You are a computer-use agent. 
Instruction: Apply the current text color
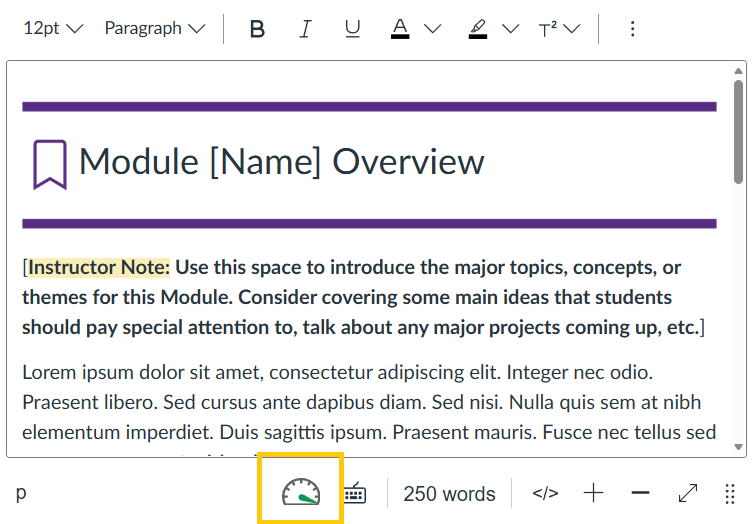(x=400, y=29)
